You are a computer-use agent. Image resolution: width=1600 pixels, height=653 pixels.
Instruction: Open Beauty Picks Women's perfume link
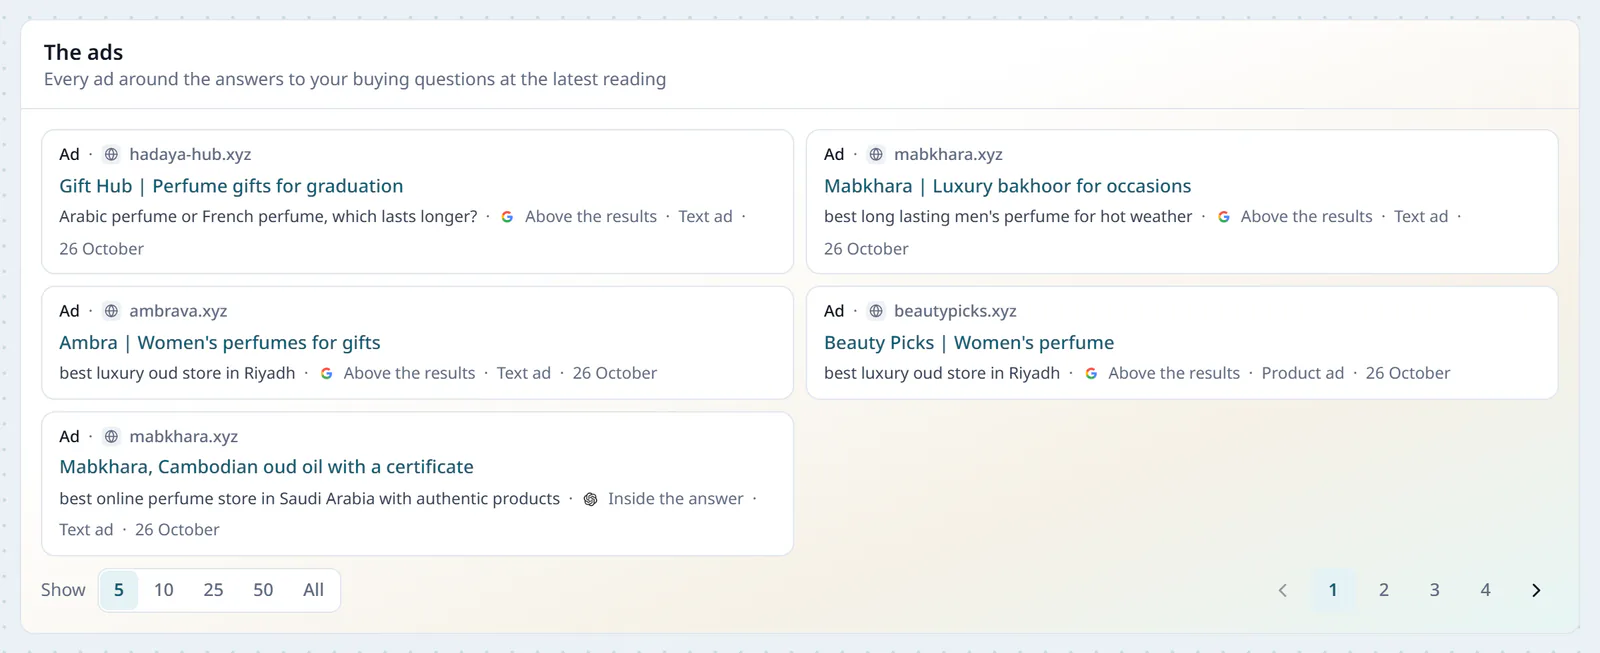click(x=968, y=343)
